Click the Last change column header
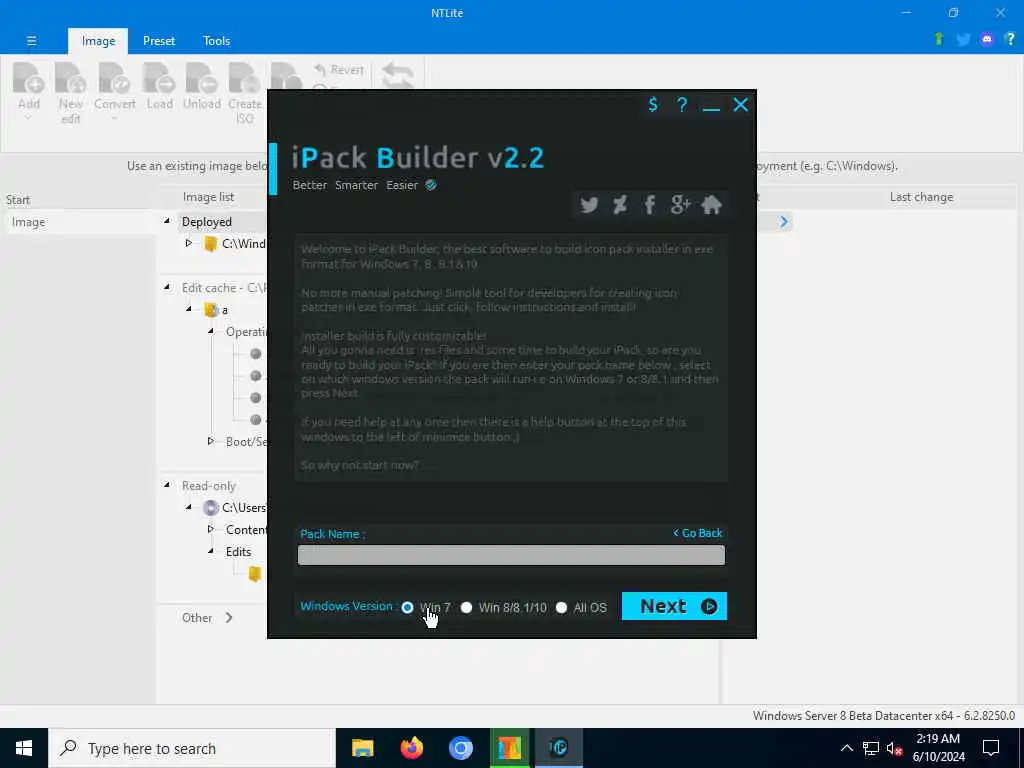The width and height of the screenshot is (1024, 768). point(921,197)
